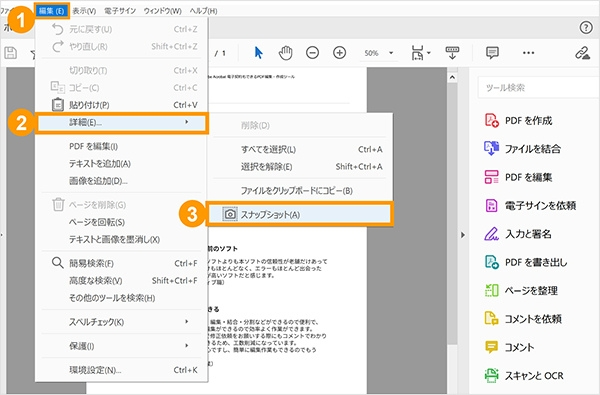The width and height of the screenshot is (600, 395).
Task: Open the 50% zoom level dropdown
Action: tap(379, 53)
